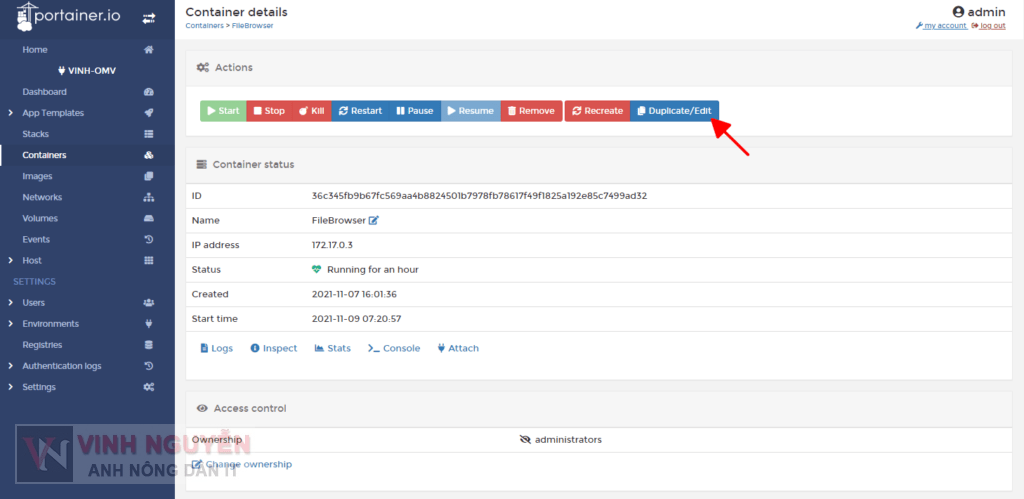Click the green heartbeat status icon
The image size is (1024, 499).
317,269
